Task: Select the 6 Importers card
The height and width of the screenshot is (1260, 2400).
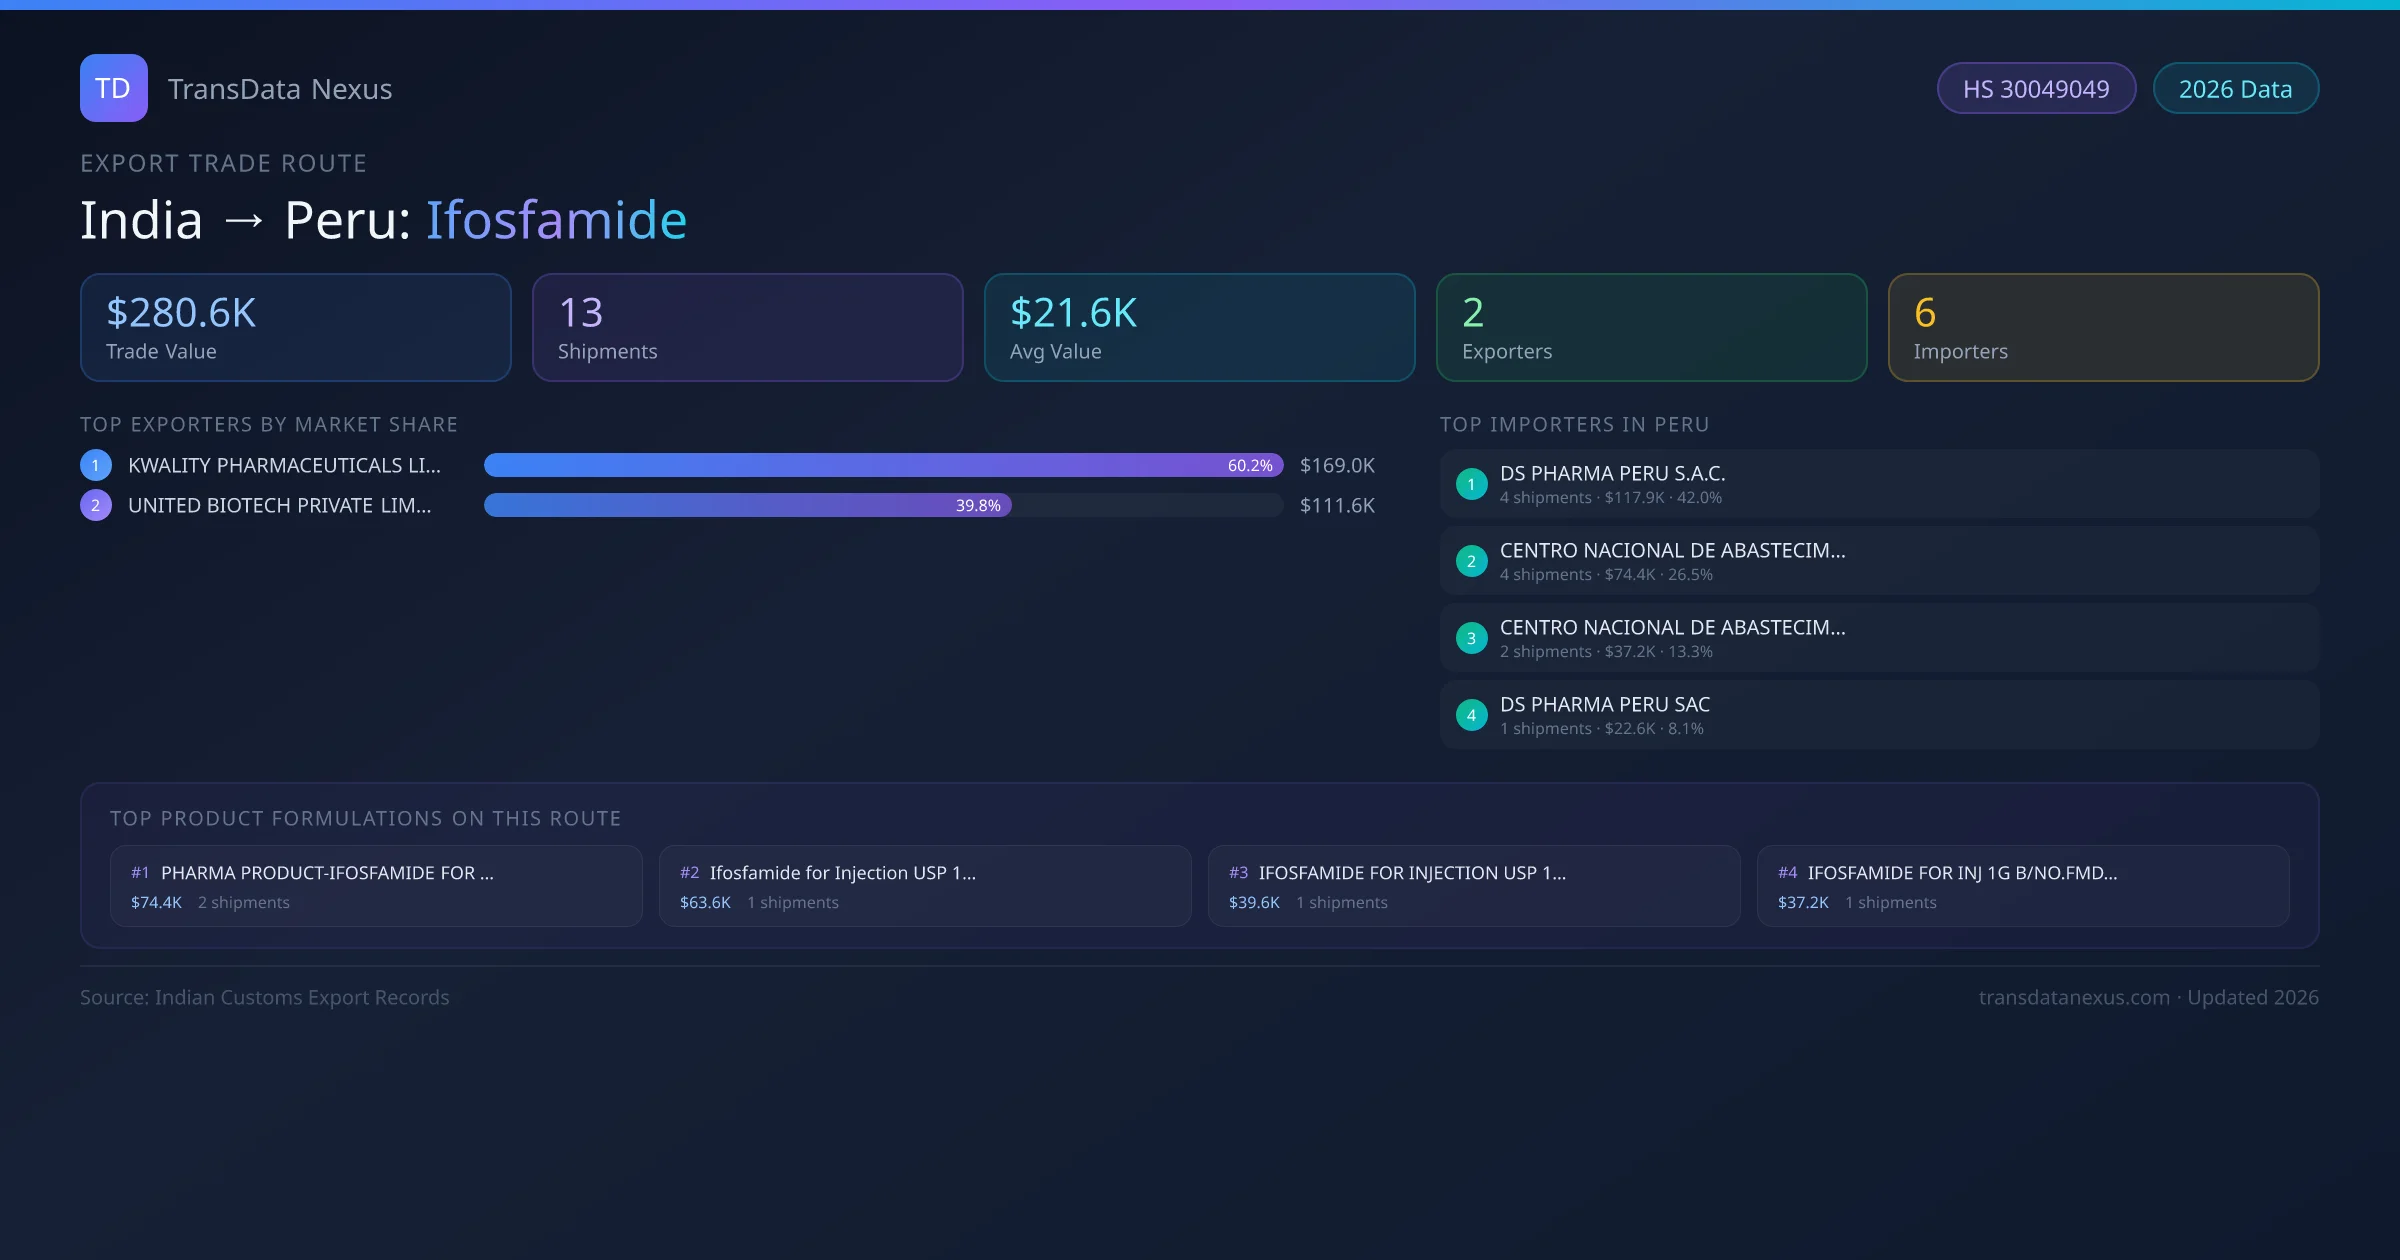Action: click(x=2103, y=328)
